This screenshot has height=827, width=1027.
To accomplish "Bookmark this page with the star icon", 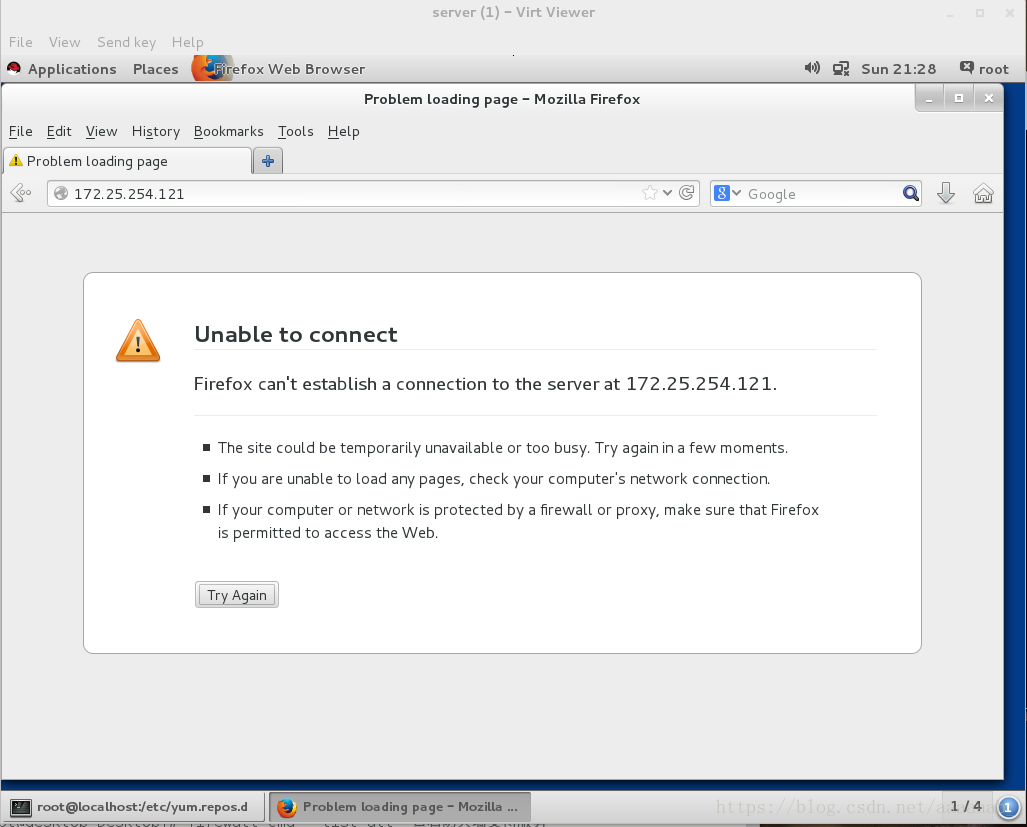I will coord(650,193).
